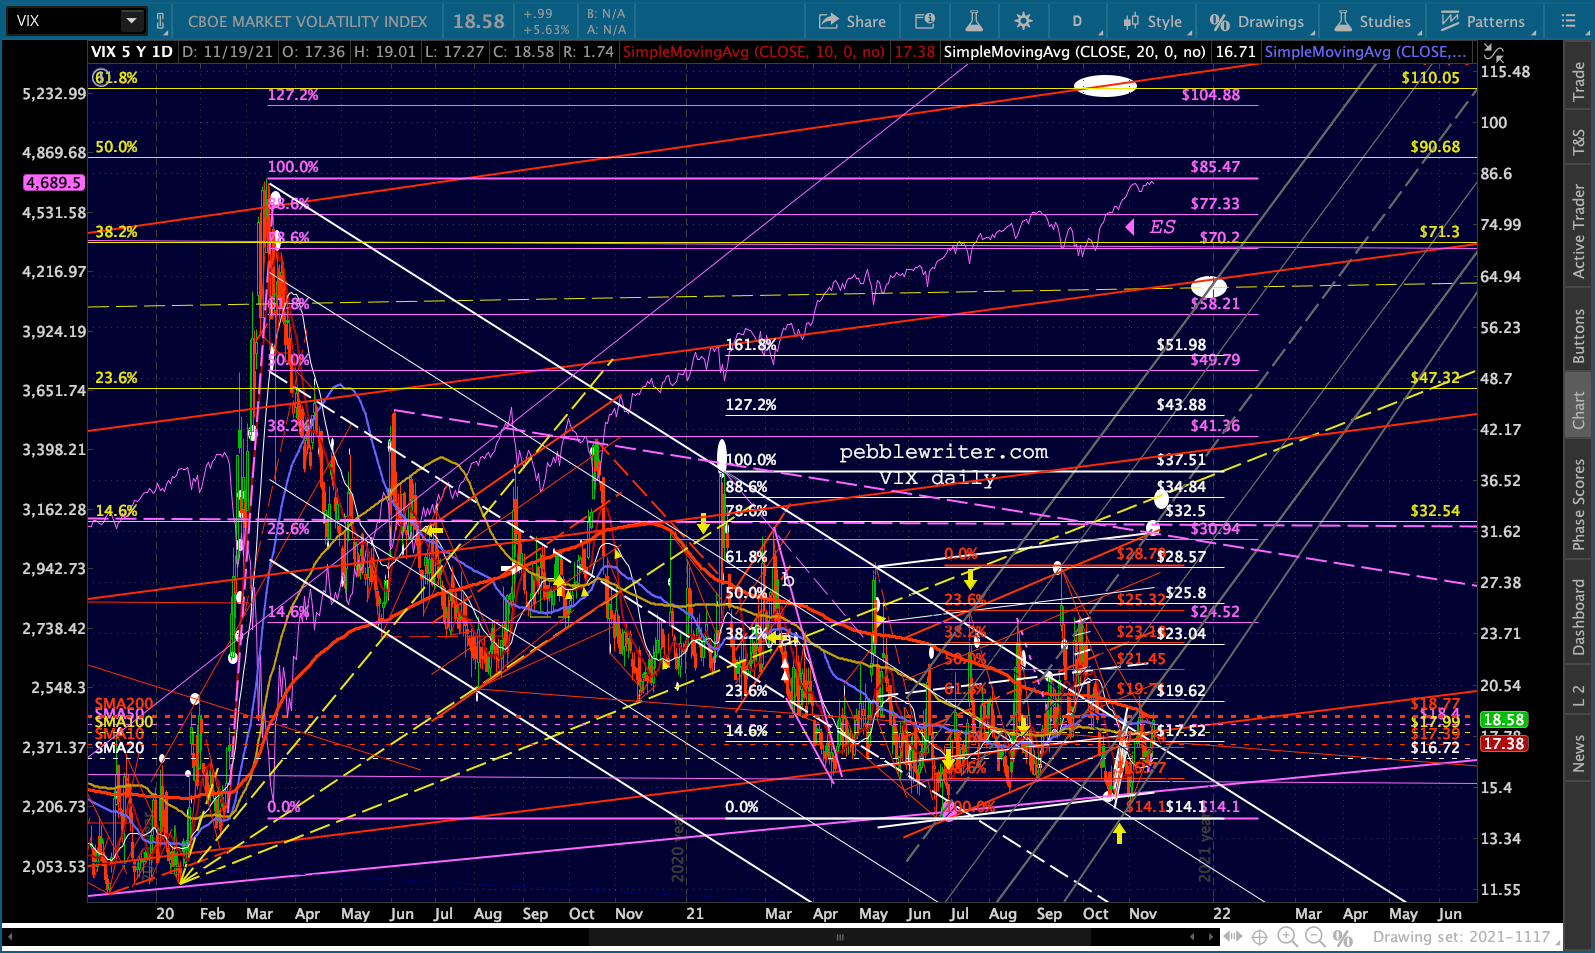Click the Style button
The width and height of the screenshot is (1595, 953).
[1153, 21]
